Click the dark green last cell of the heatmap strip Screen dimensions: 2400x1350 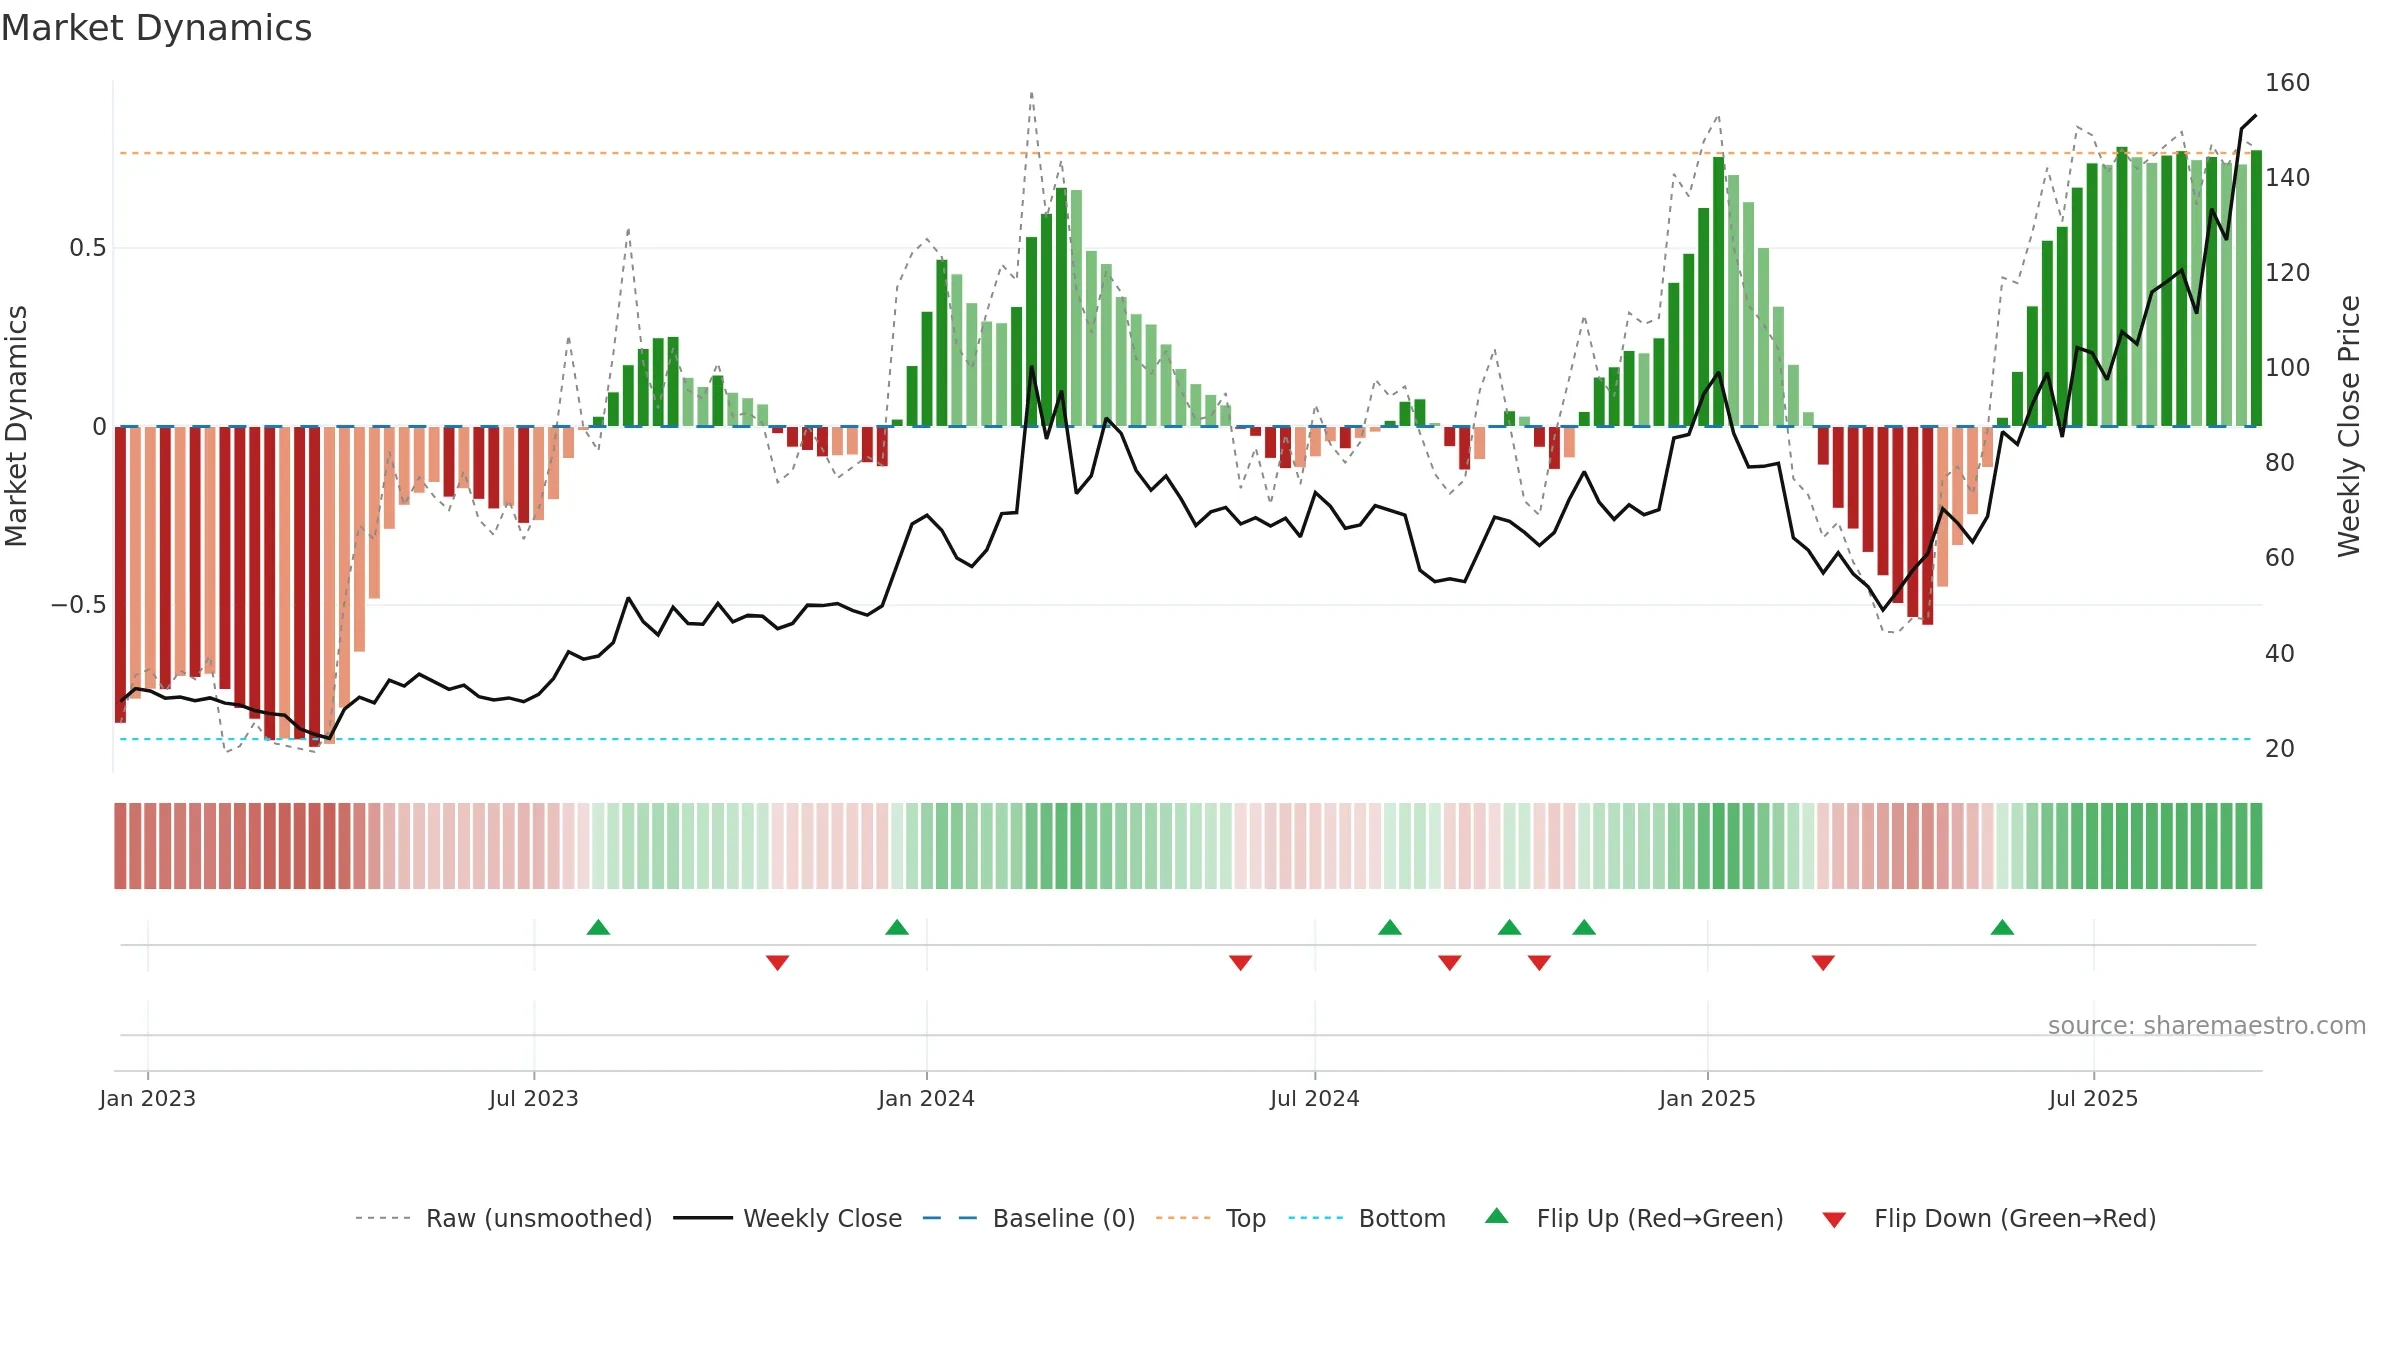coord(2256,846)
